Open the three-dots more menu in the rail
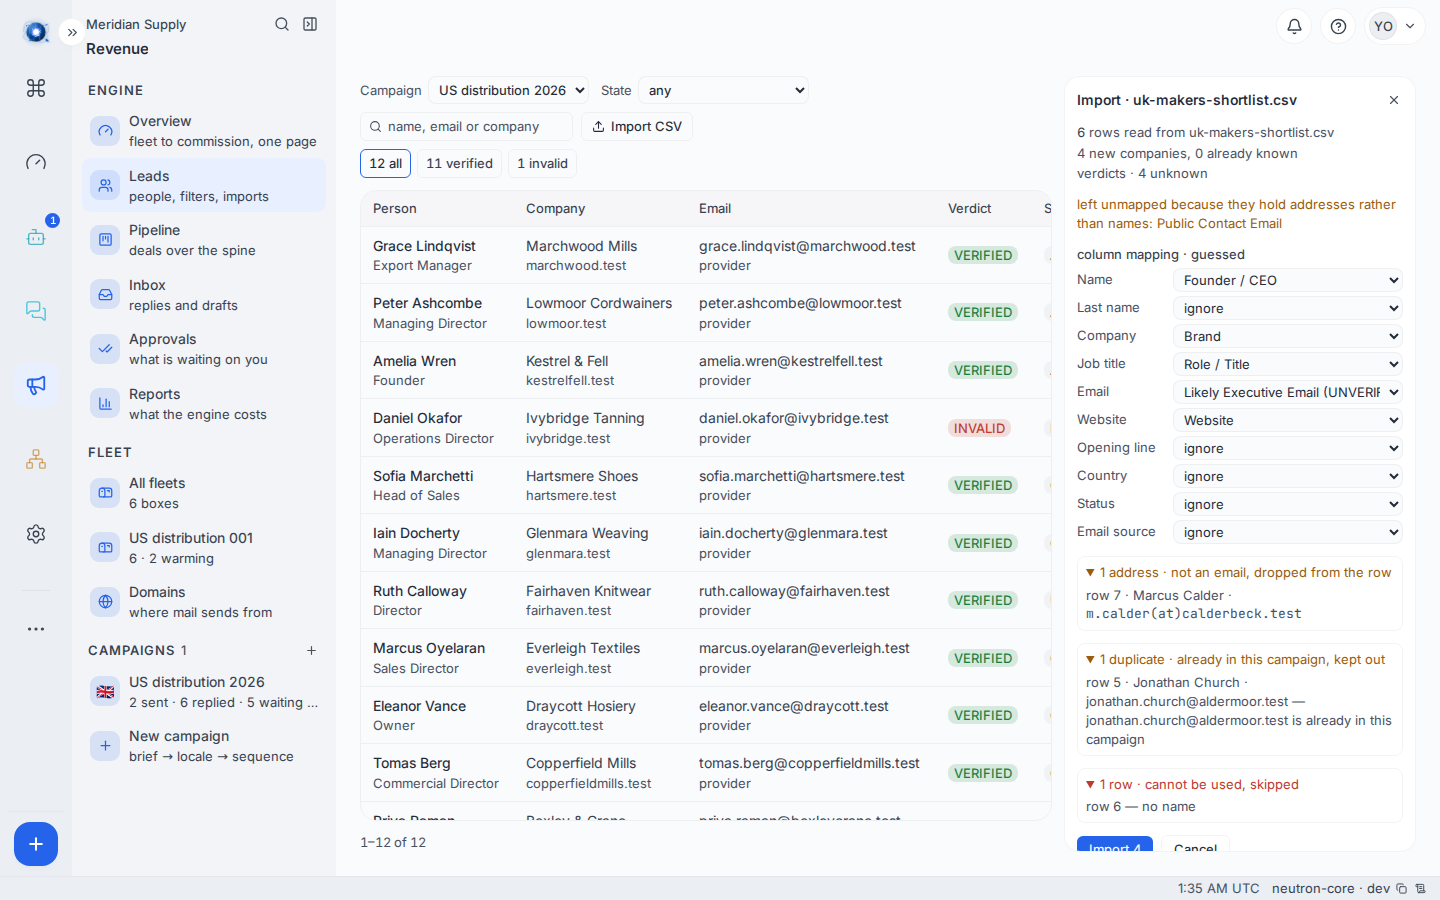This screenshot has width=1440, height=900. click(36, 629)
